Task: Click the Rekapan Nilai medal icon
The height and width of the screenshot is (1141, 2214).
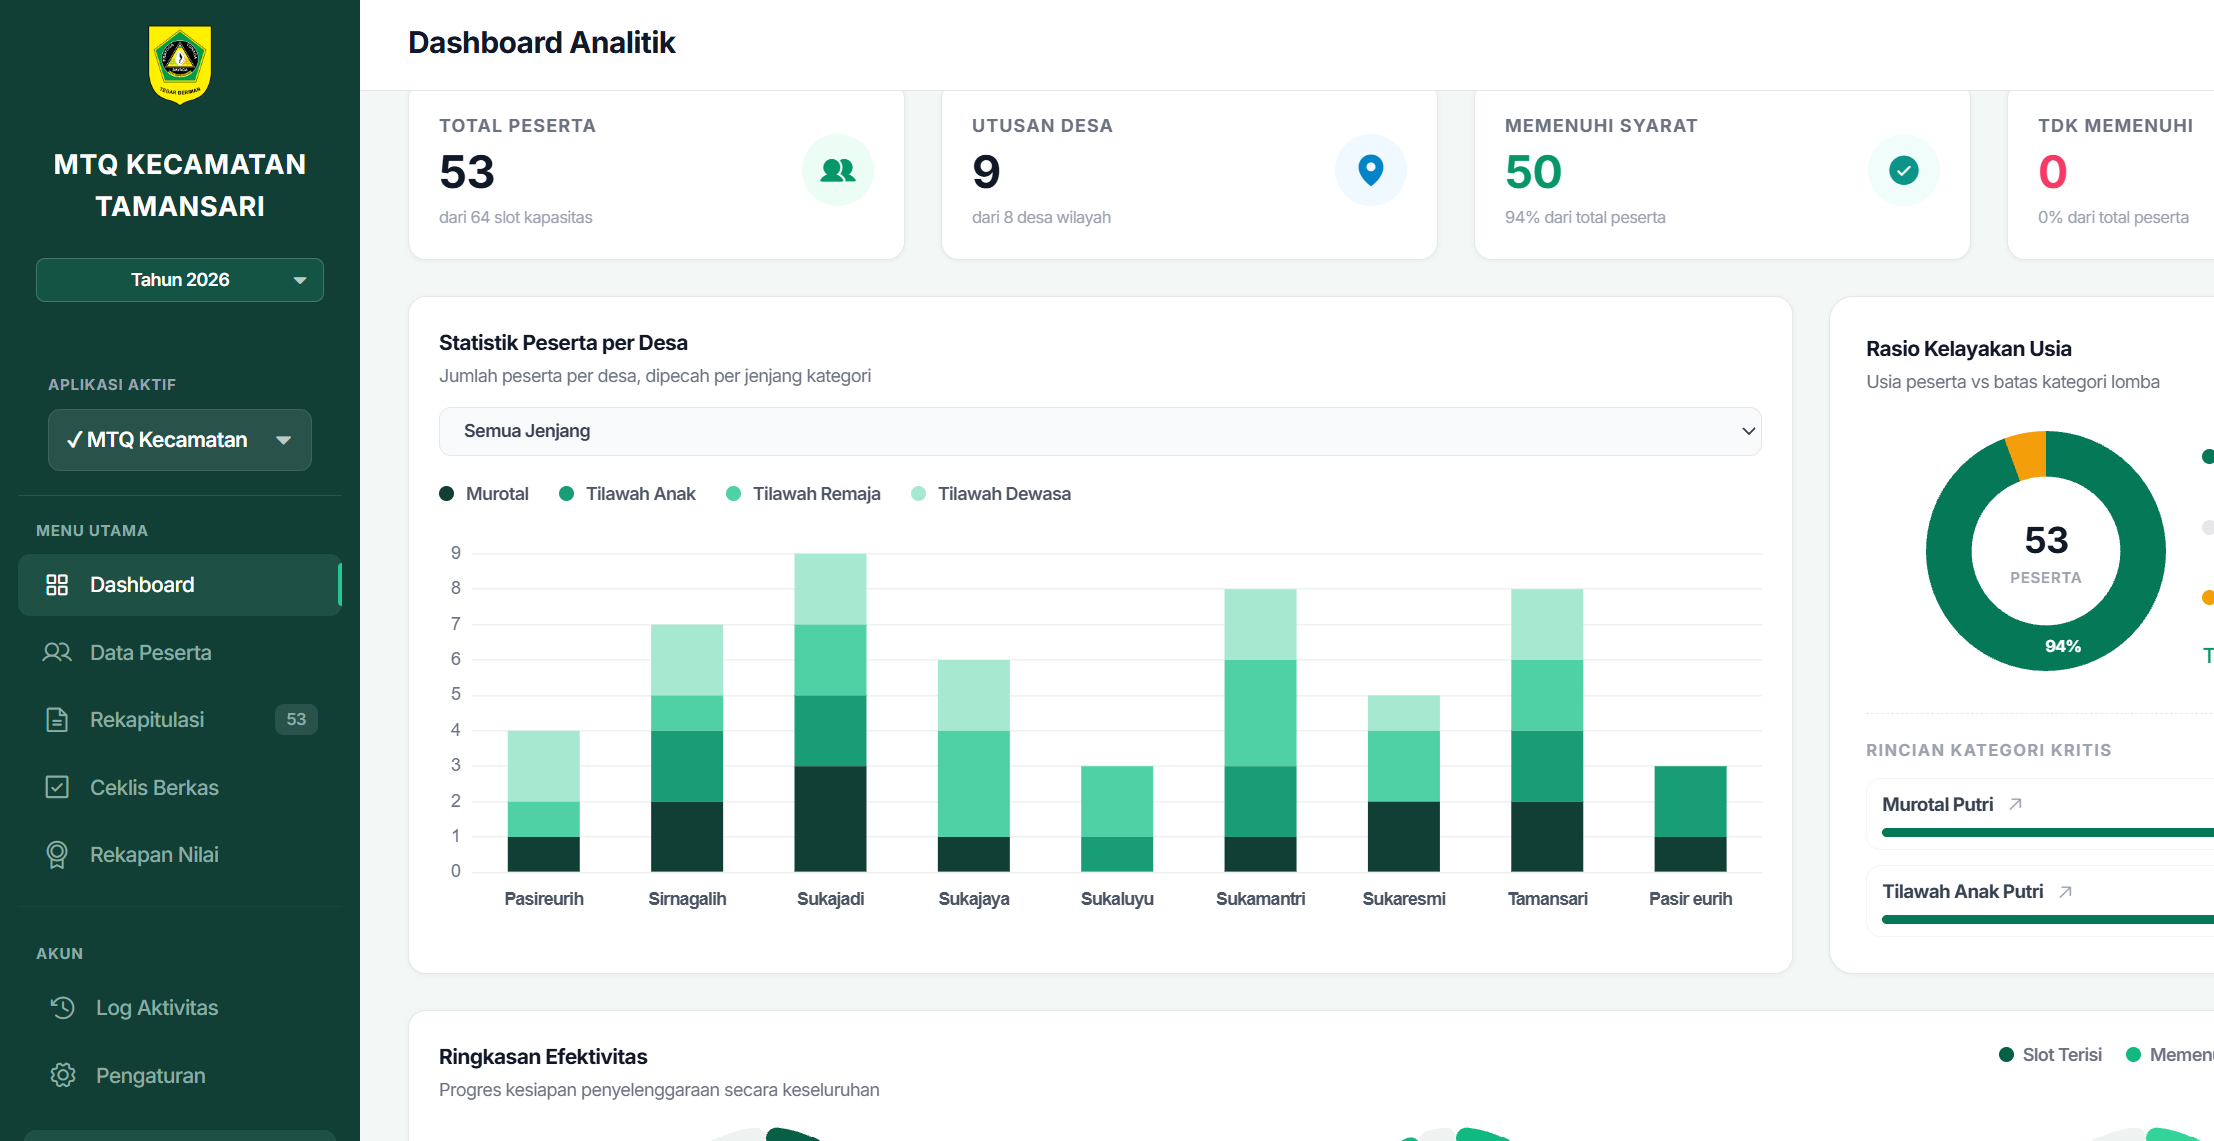Action: click(x=57, y=855)
